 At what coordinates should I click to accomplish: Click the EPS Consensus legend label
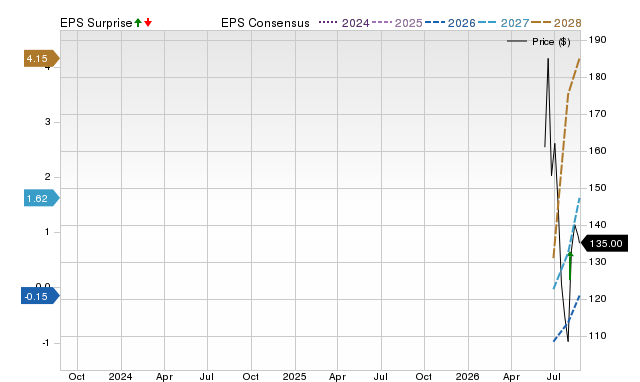click(265, 23)
